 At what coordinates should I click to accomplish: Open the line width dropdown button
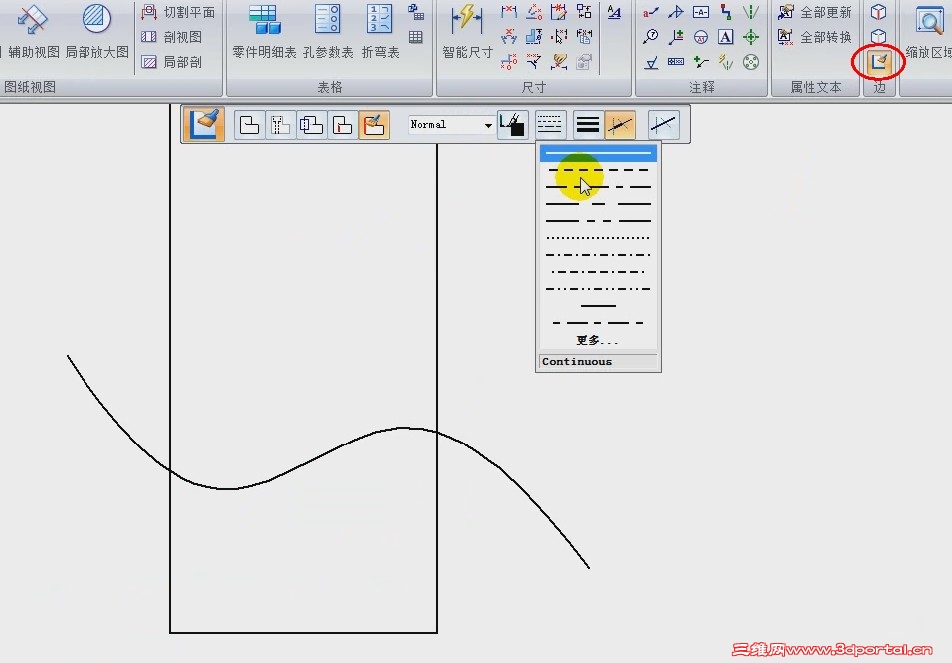pyautogui.click(x=588, y=125)
